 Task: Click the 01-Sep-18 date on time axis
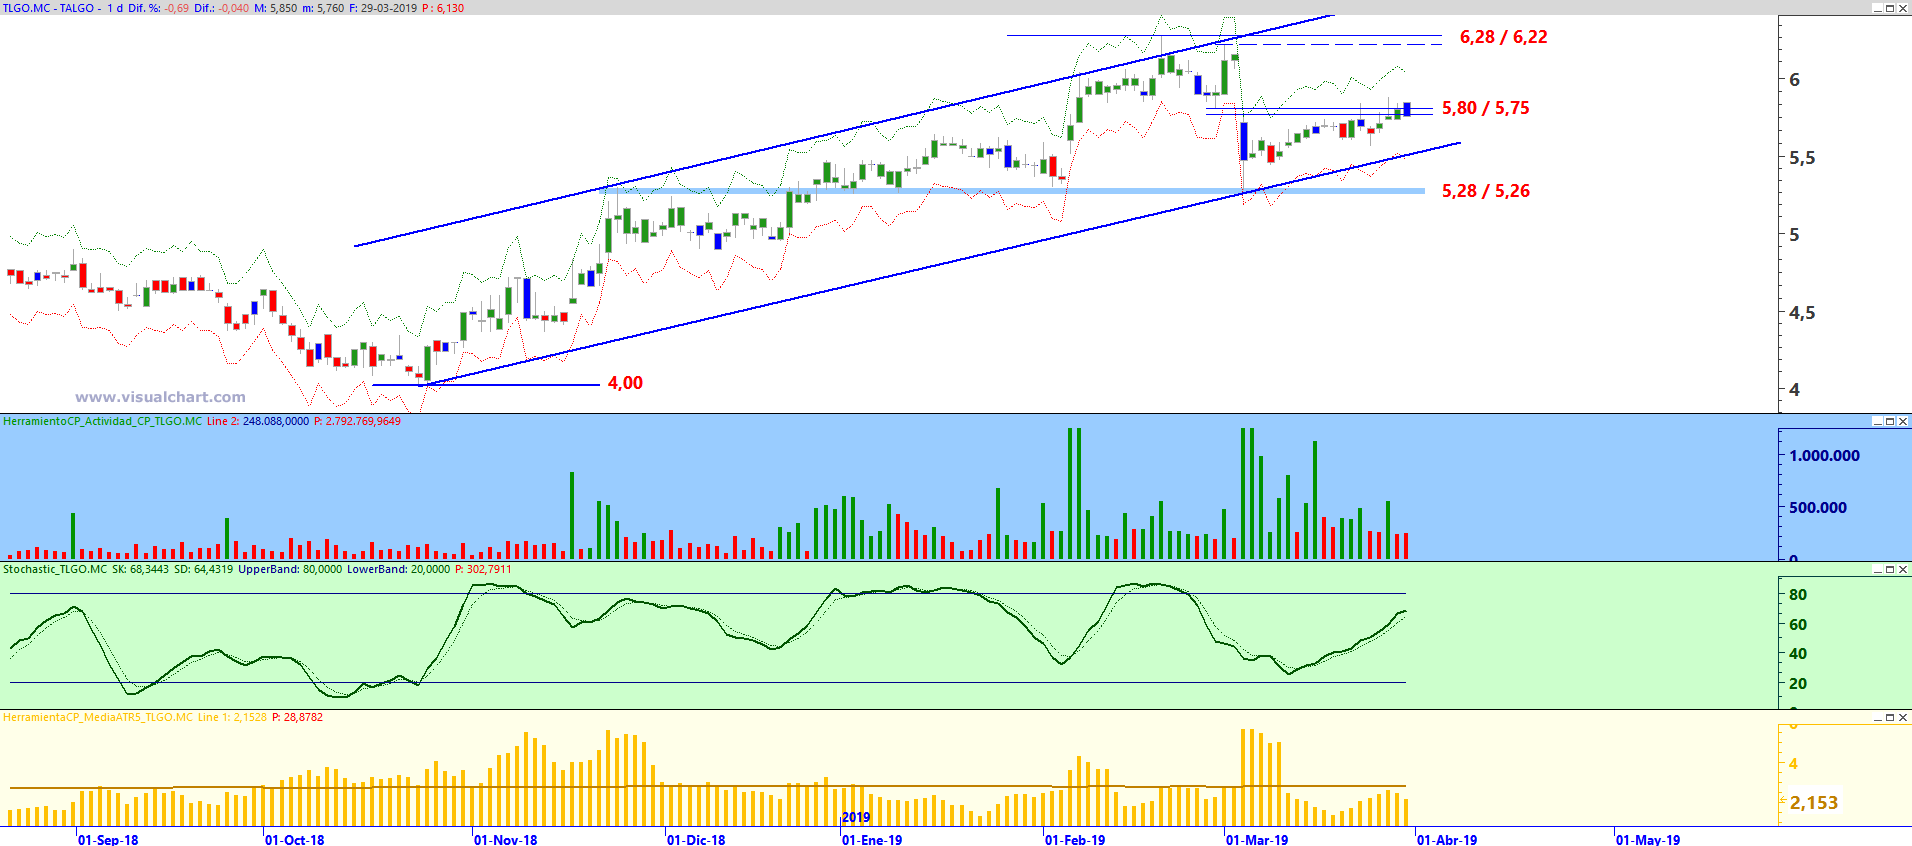pos(108,839)
